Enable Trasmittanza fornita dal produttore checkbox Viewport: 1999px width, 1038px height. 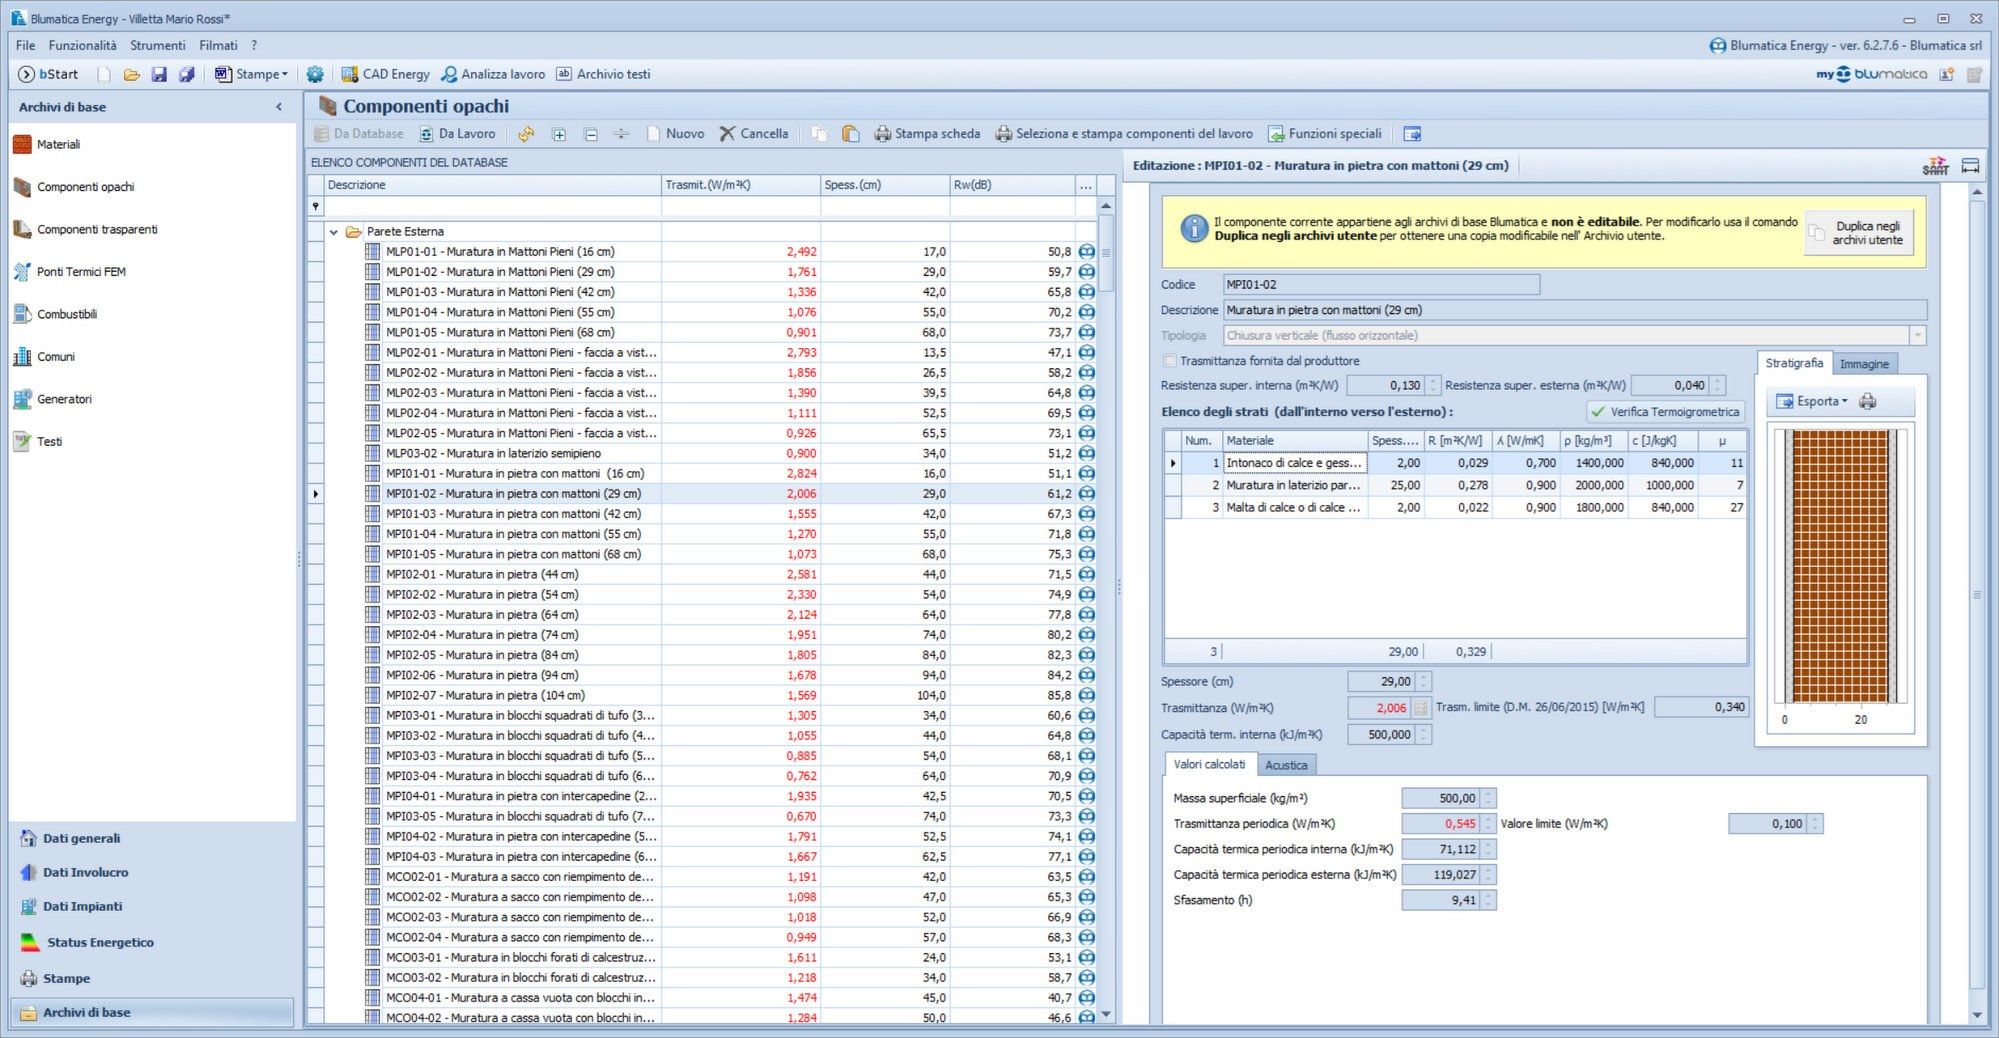[1169, 361]
